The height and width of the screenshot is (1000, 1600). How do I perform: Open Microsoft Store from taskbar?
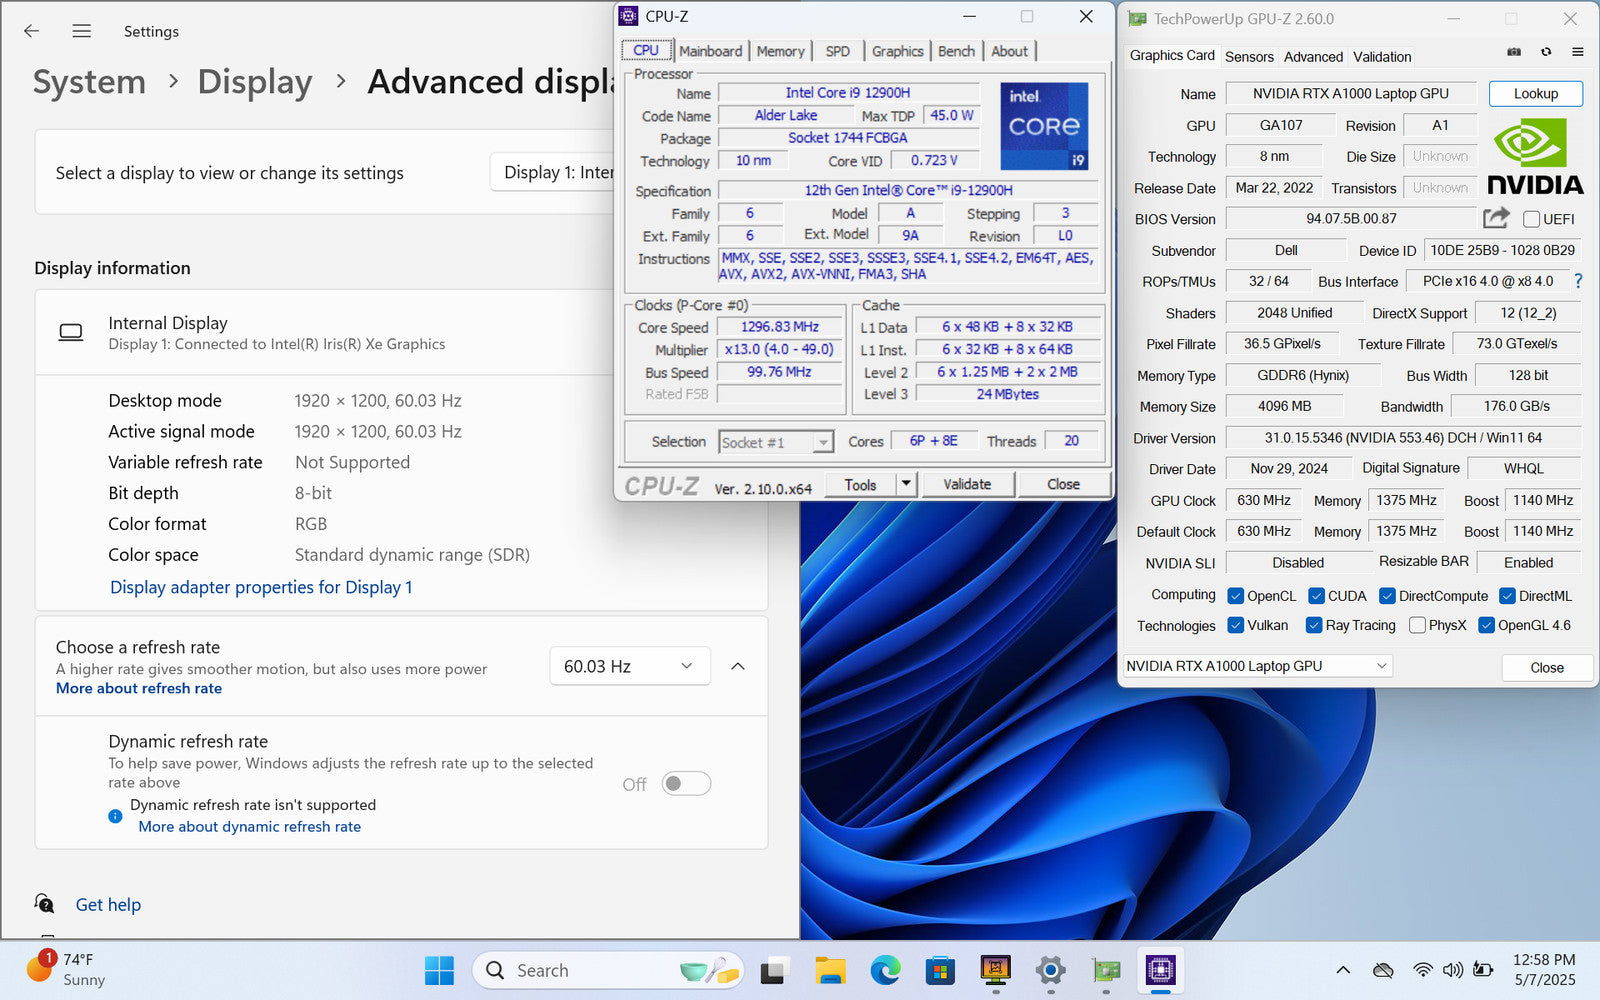939,970
